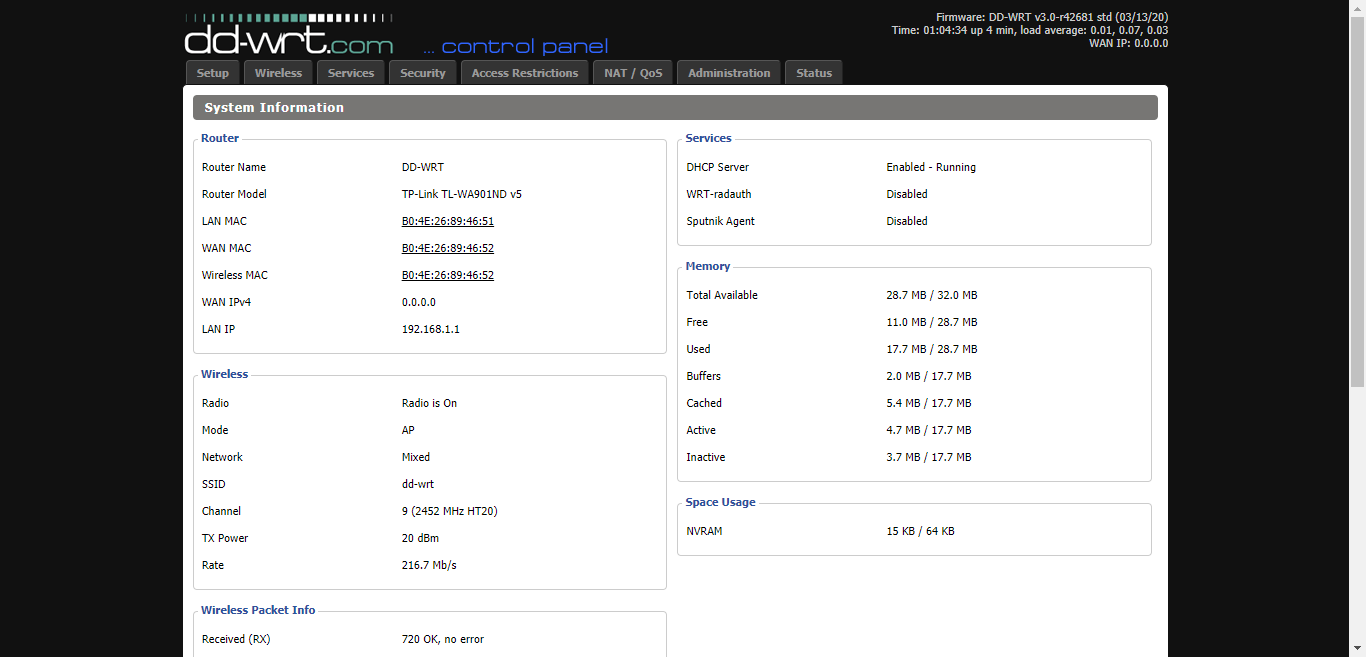Open the Access Restrictions tab
This screenshot has height=657, width=1366.
(525, 73)
